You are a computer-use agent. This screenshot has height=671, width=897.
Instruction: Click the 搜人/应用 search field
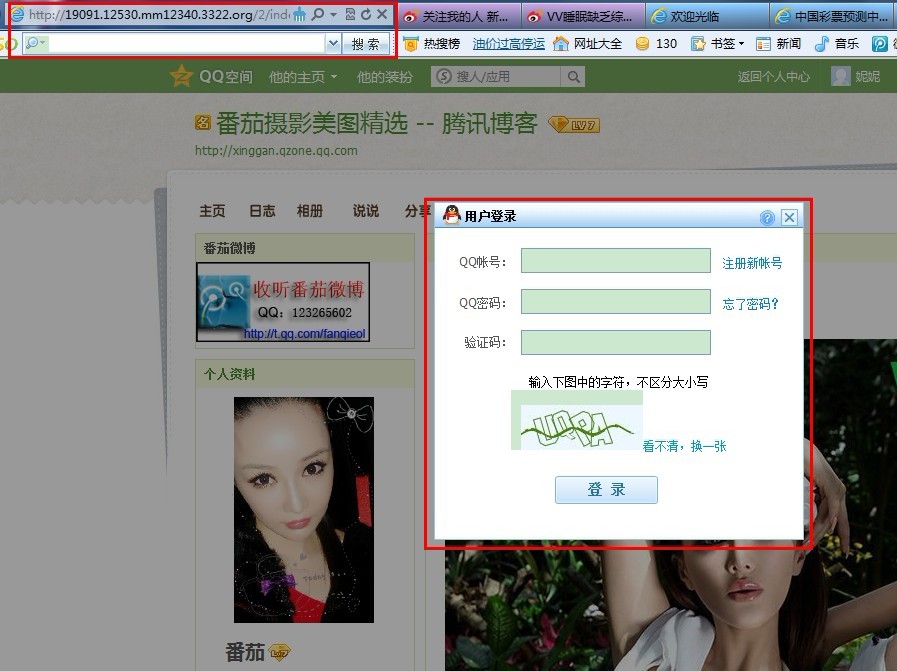coord(495,77)
